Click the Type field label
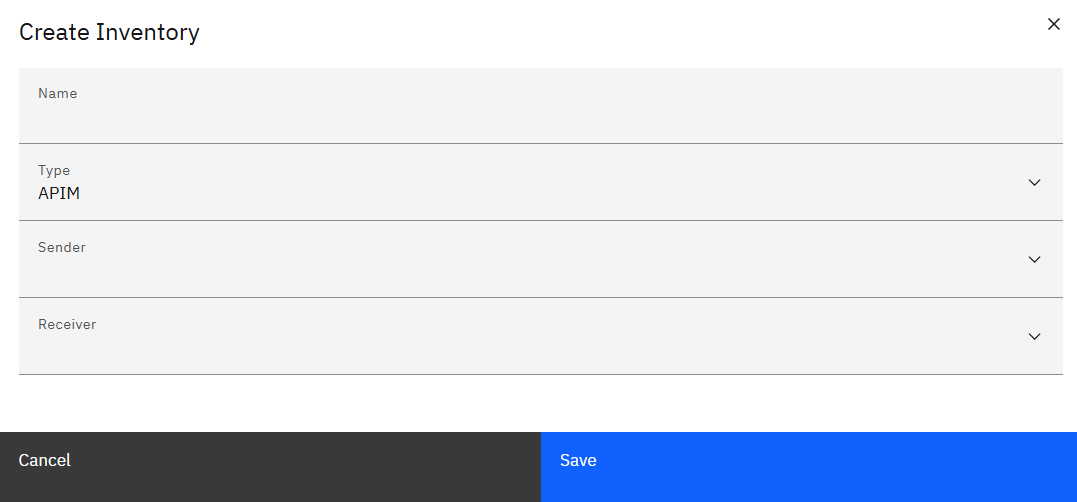The height and width of the screenshot is (502, 1077). coord(54,170)
